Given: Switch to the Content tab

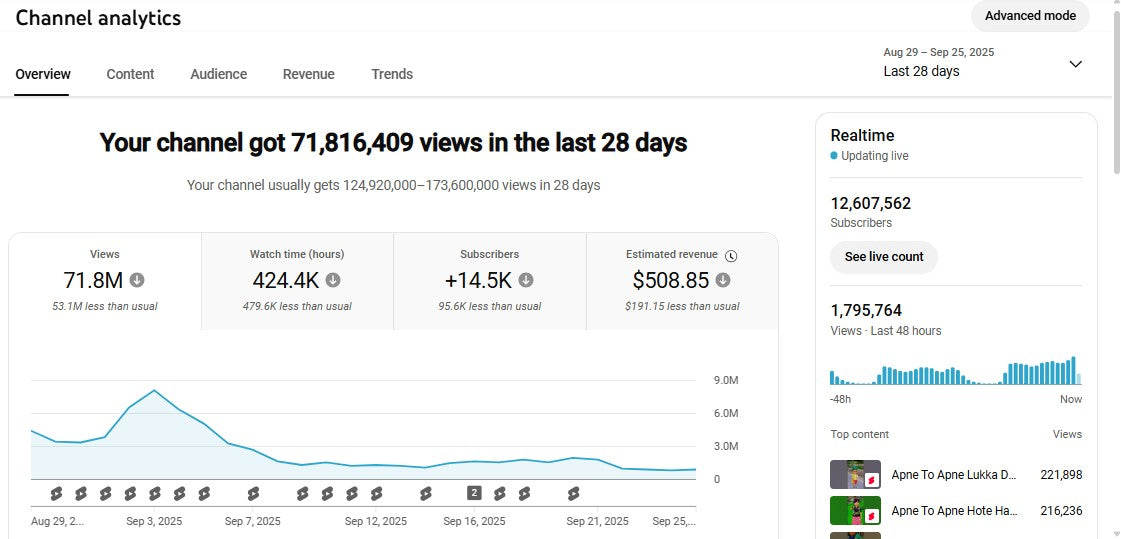Looking at the screenshot, I should (130, 74).
